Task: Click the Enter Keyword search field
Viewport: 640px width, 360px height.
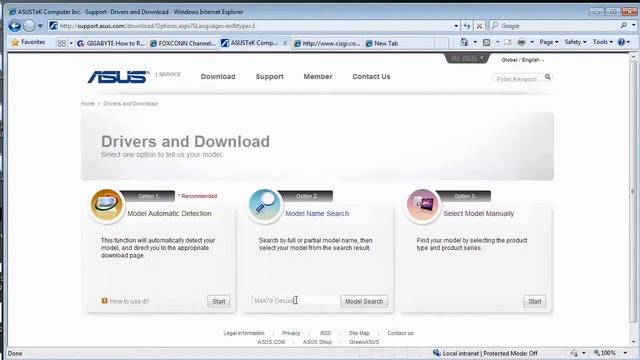Action: pos(518,78)
